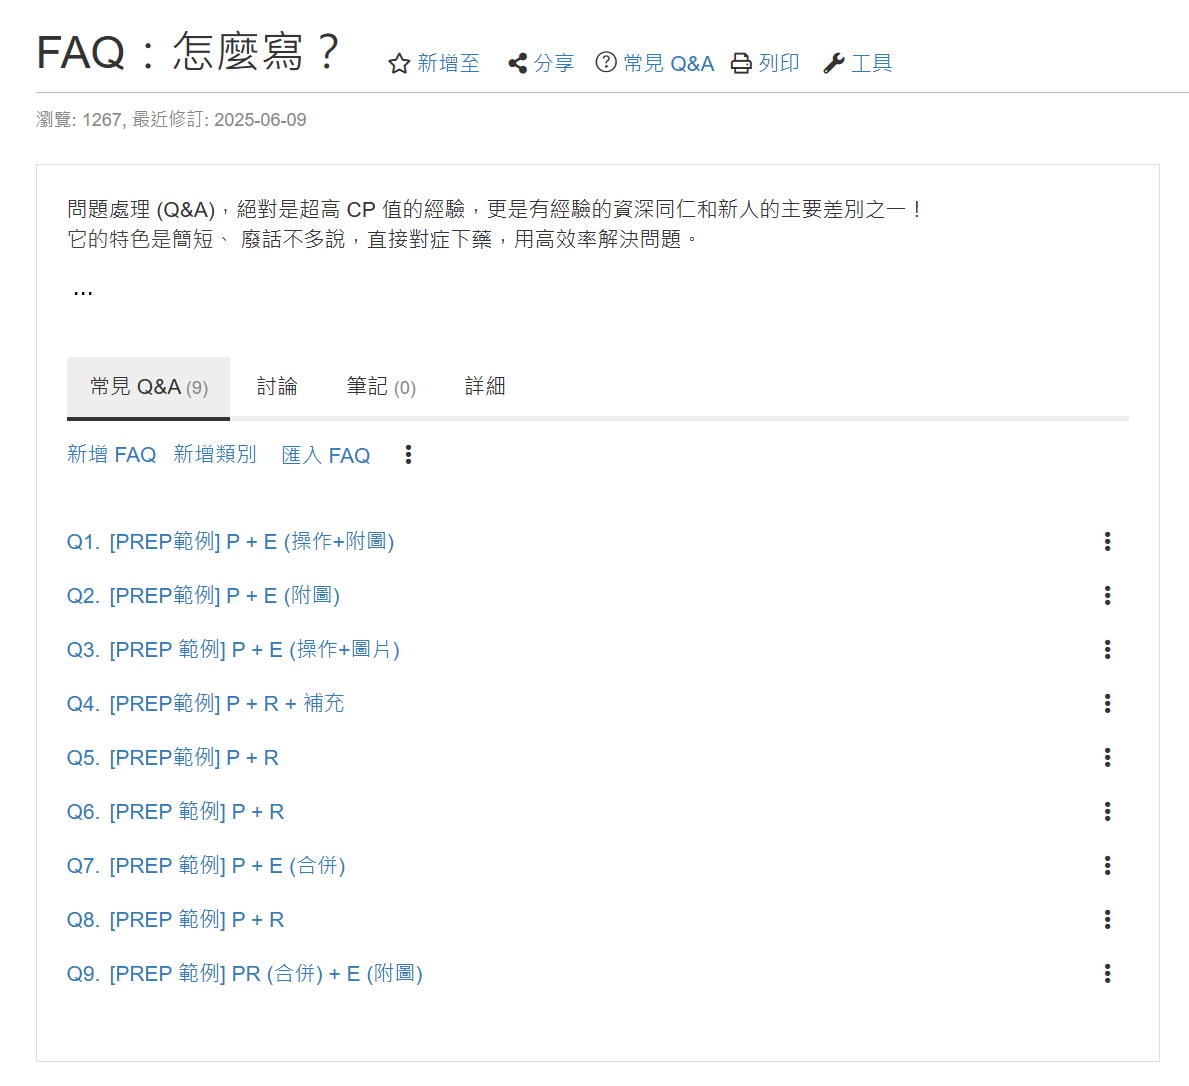
Task: Open the kebab menu for Q7 row
Action: pyautogui.click(x=1107, y=865)
